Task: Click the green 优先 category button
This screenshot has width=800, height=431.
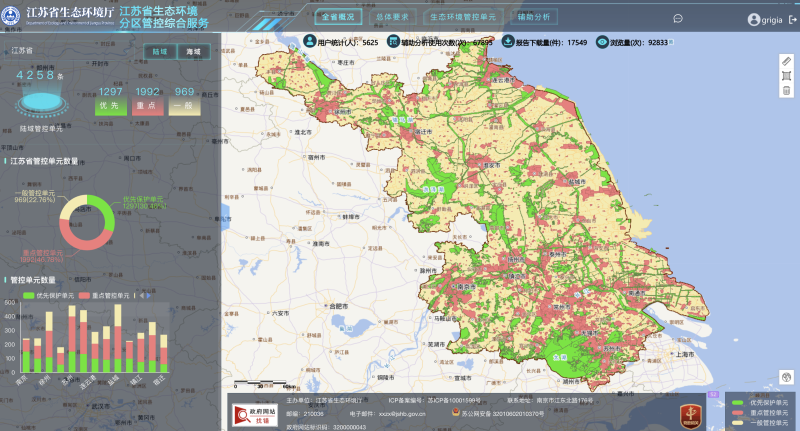Action: point(110,104)
